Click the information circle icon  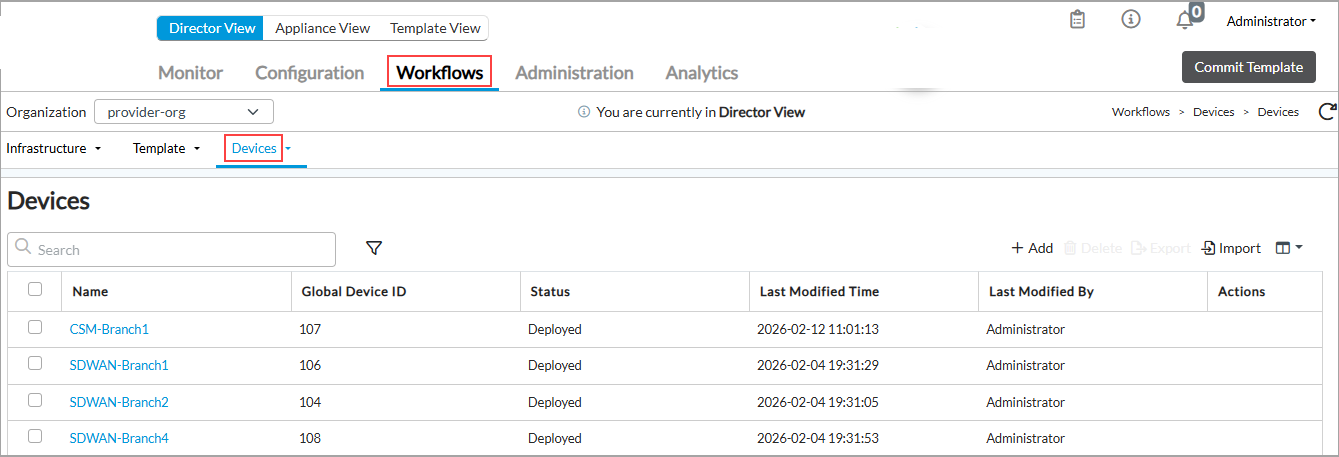[1131, 20]
